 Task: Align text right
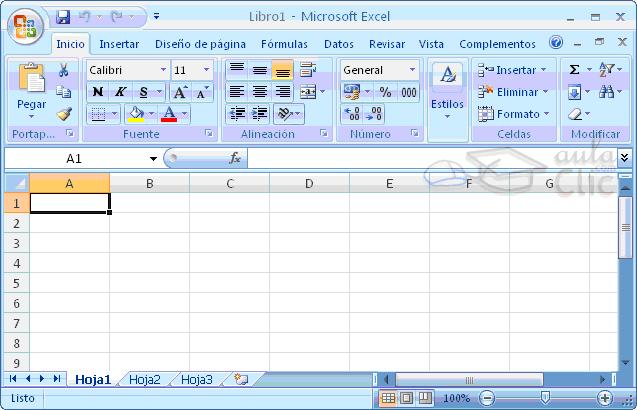(x=283, y=92)
